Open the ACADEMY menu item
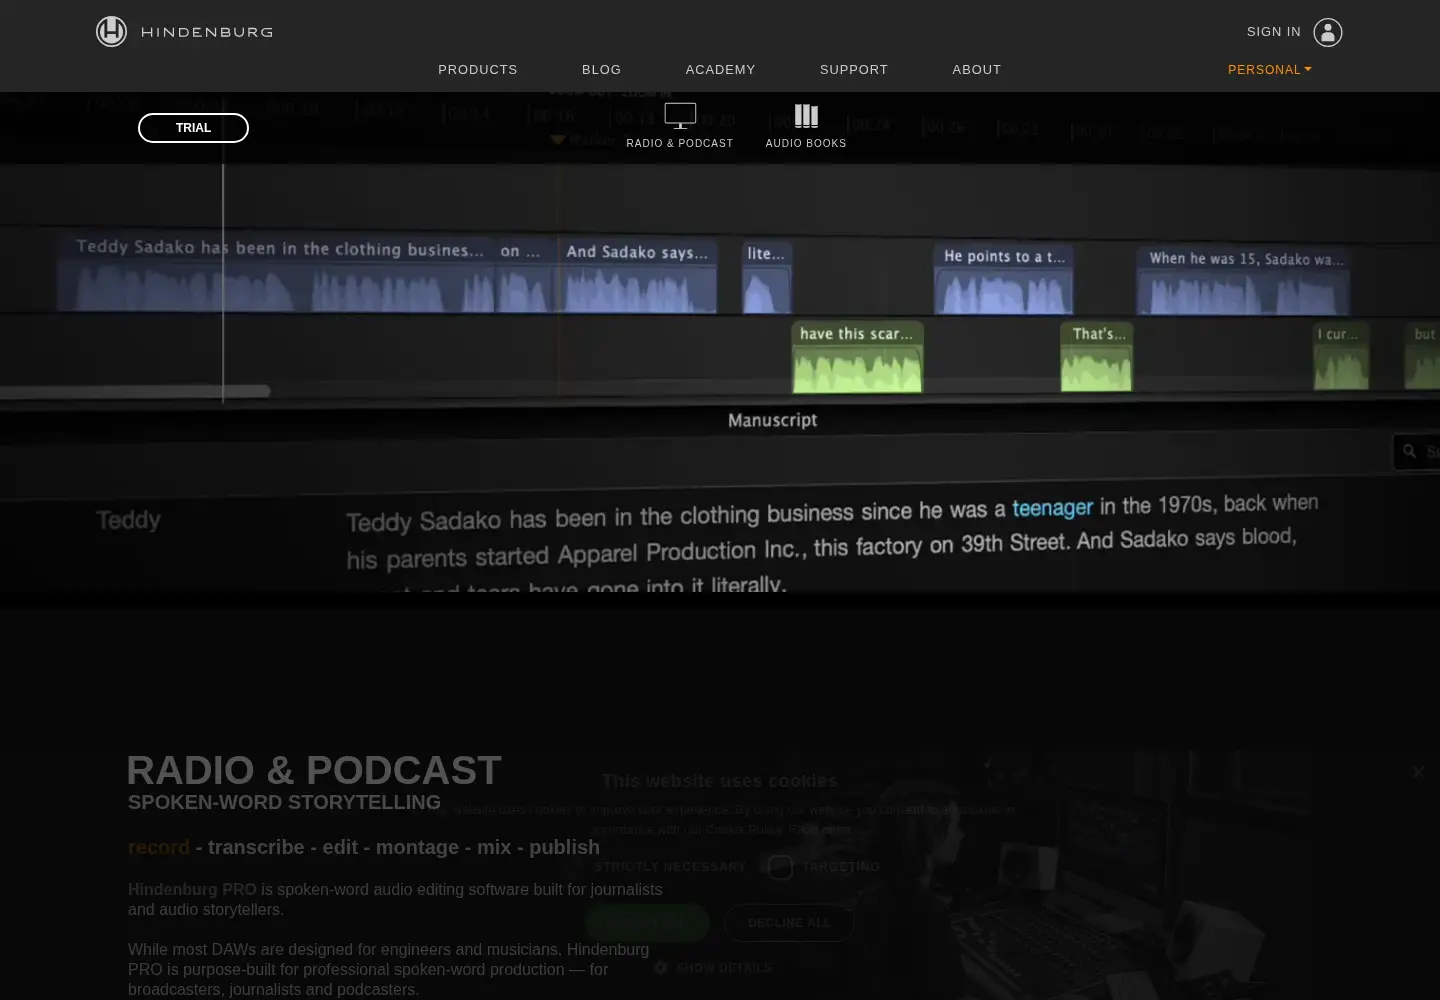1440x1000 pixels. coord(721,70)
